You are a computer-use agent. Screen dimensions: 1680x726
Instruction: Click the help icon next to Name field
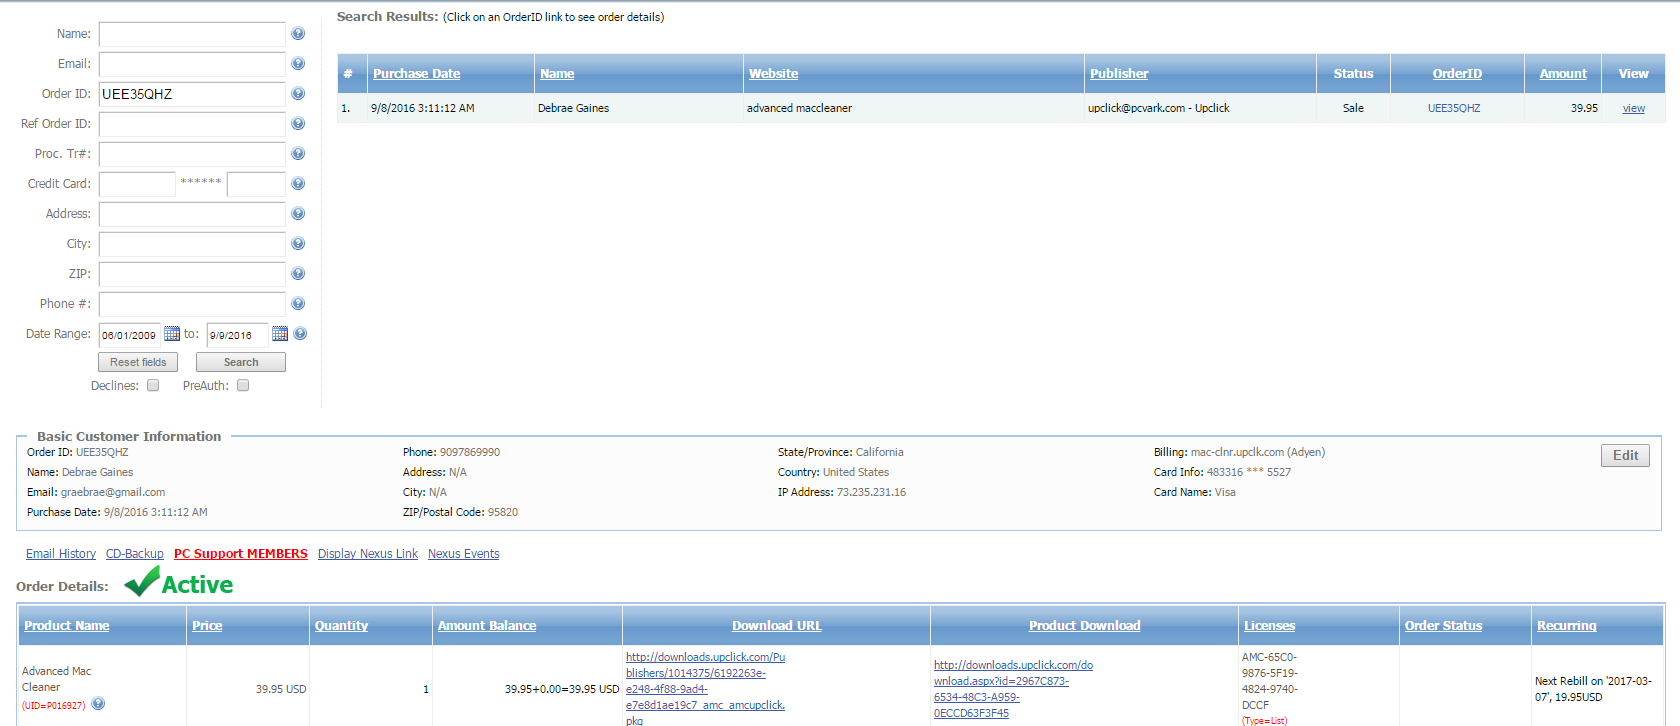point(298,34)
